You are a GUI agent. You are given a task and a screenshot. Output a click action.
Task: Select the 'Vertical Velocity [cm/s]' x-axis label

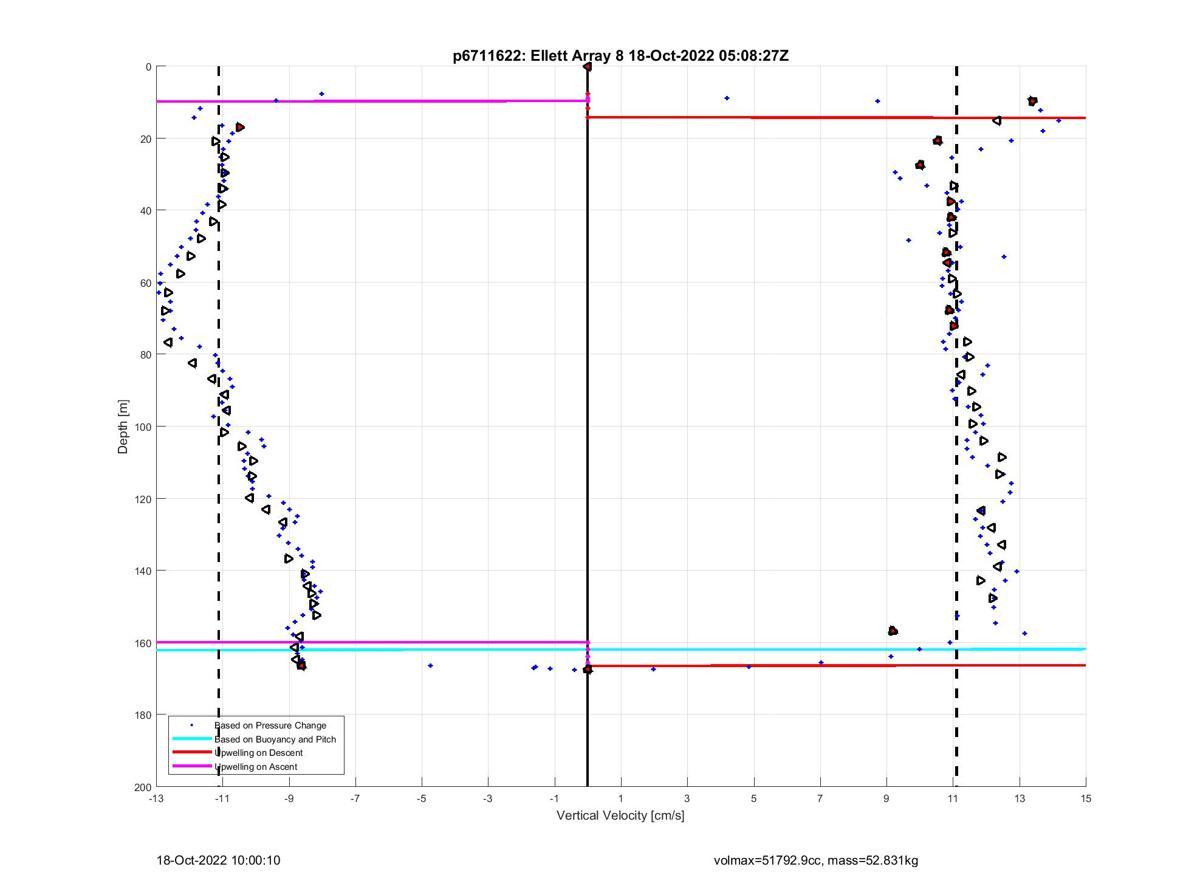(620, 816)
